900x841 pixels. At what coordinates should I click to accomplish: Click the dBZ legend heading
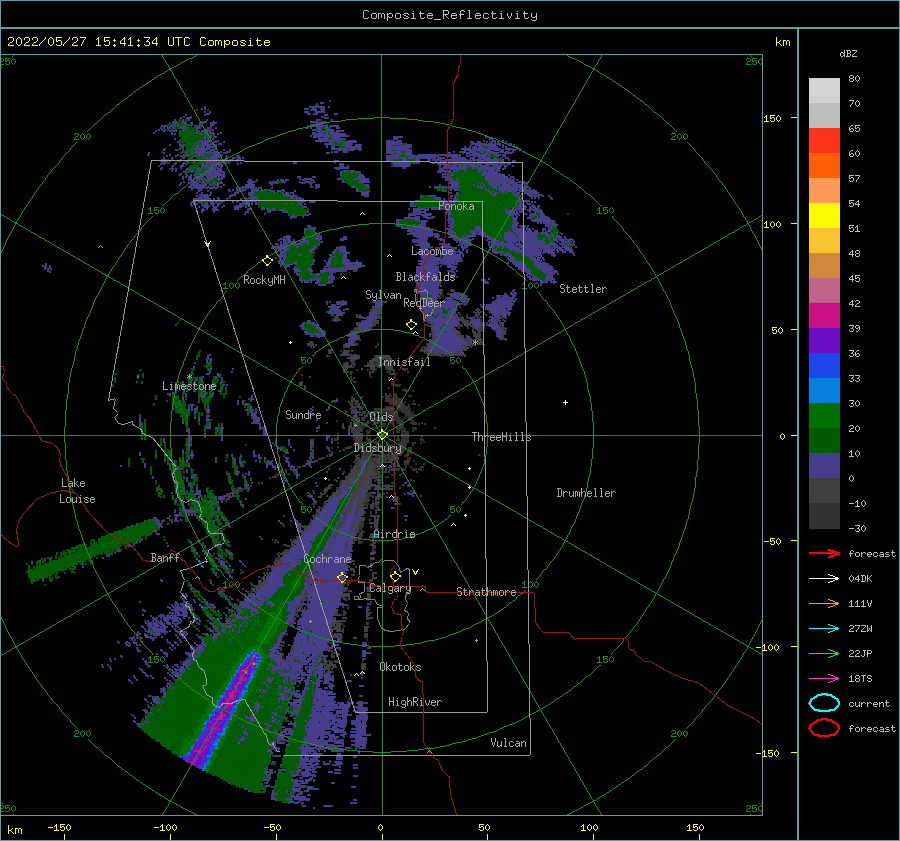[x=848, y=53]
